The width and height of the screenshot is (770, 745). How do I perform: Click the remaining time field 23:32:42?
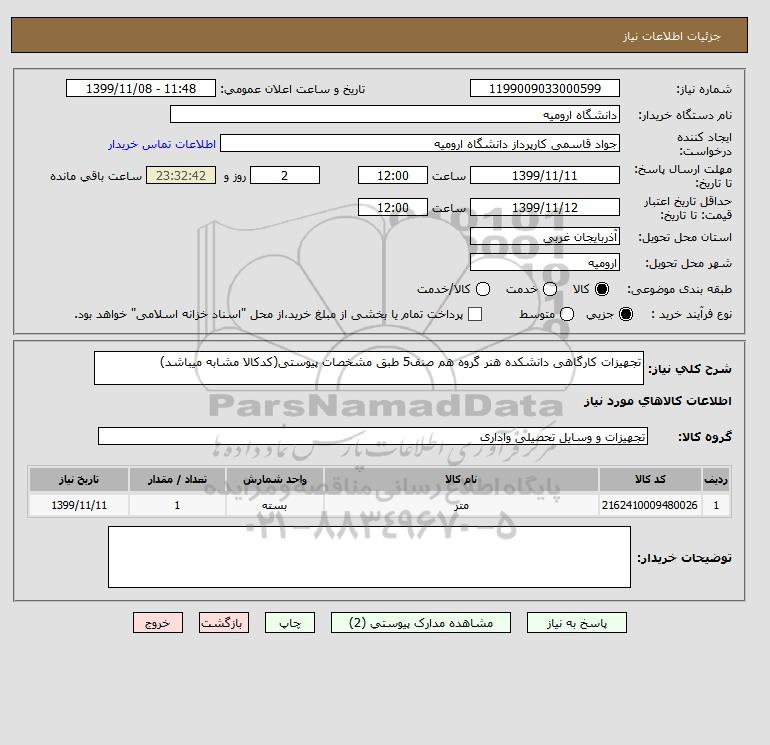(181, 175)
